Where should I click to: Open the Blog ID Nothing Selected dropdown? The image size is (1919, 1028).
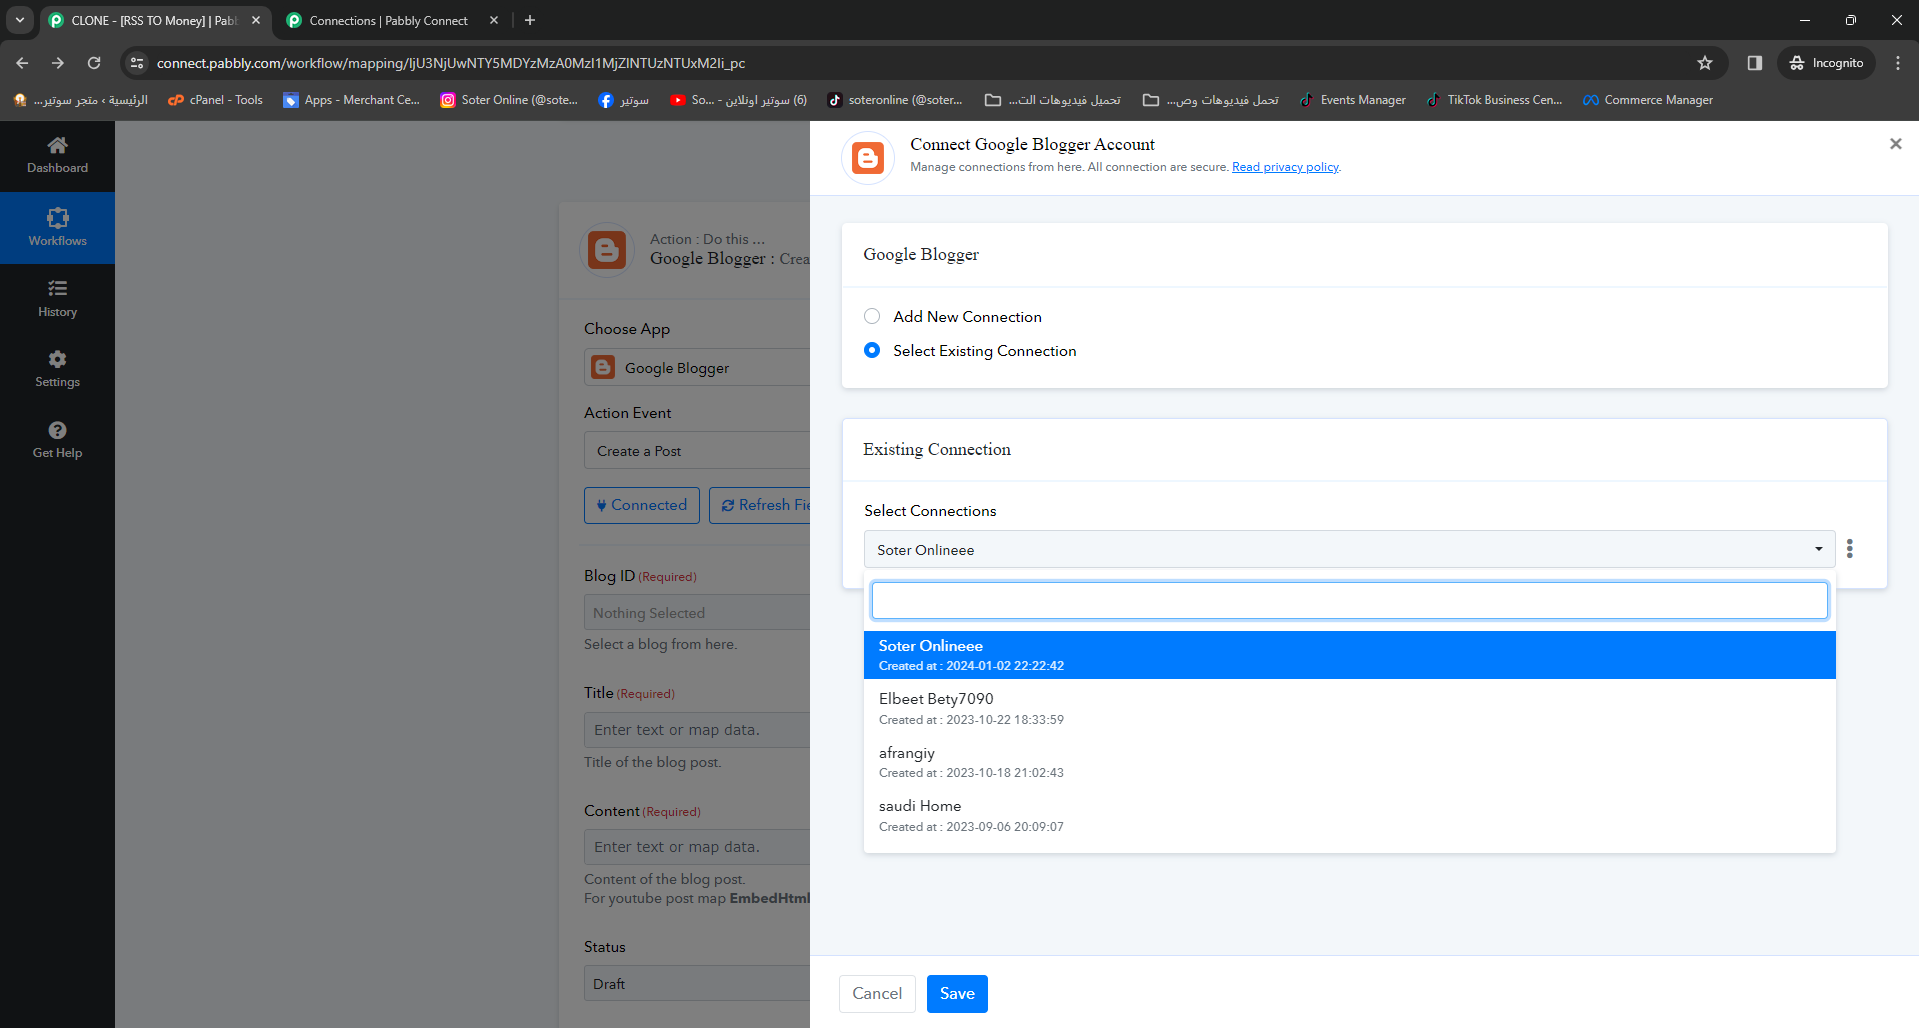click(697, 612)
